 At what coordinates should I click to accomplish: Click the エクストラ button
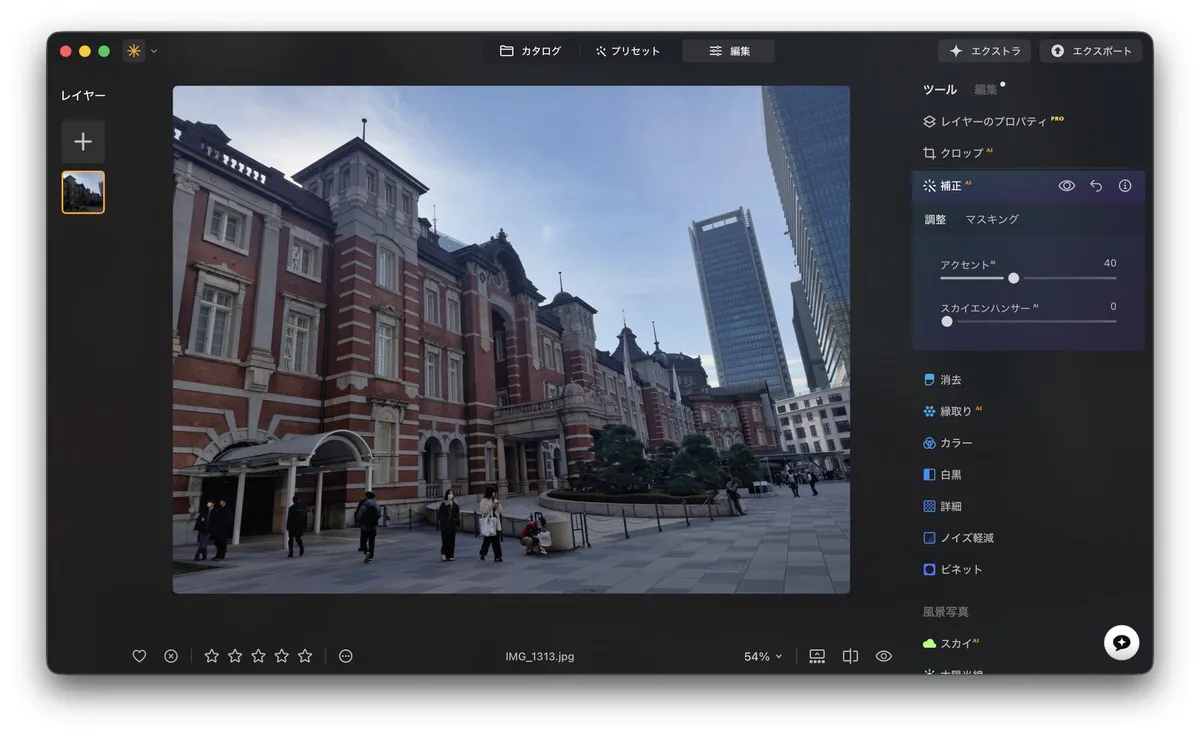985,51
